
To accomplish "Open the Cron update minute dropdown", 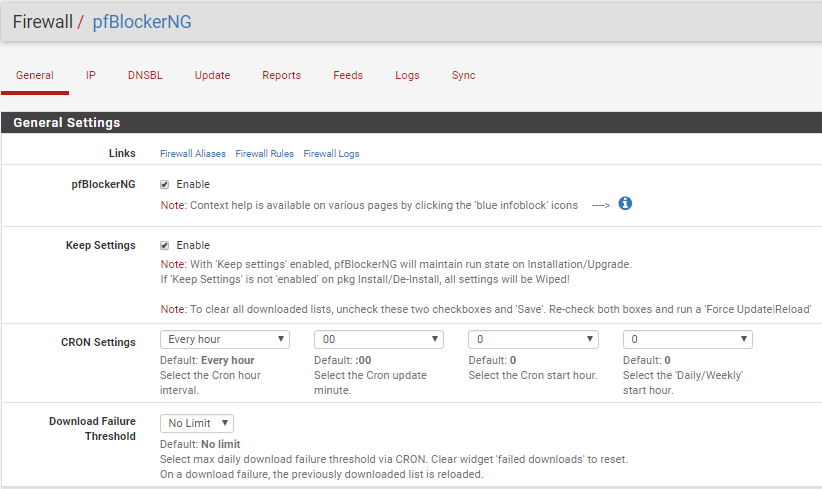I will [379, 339].
